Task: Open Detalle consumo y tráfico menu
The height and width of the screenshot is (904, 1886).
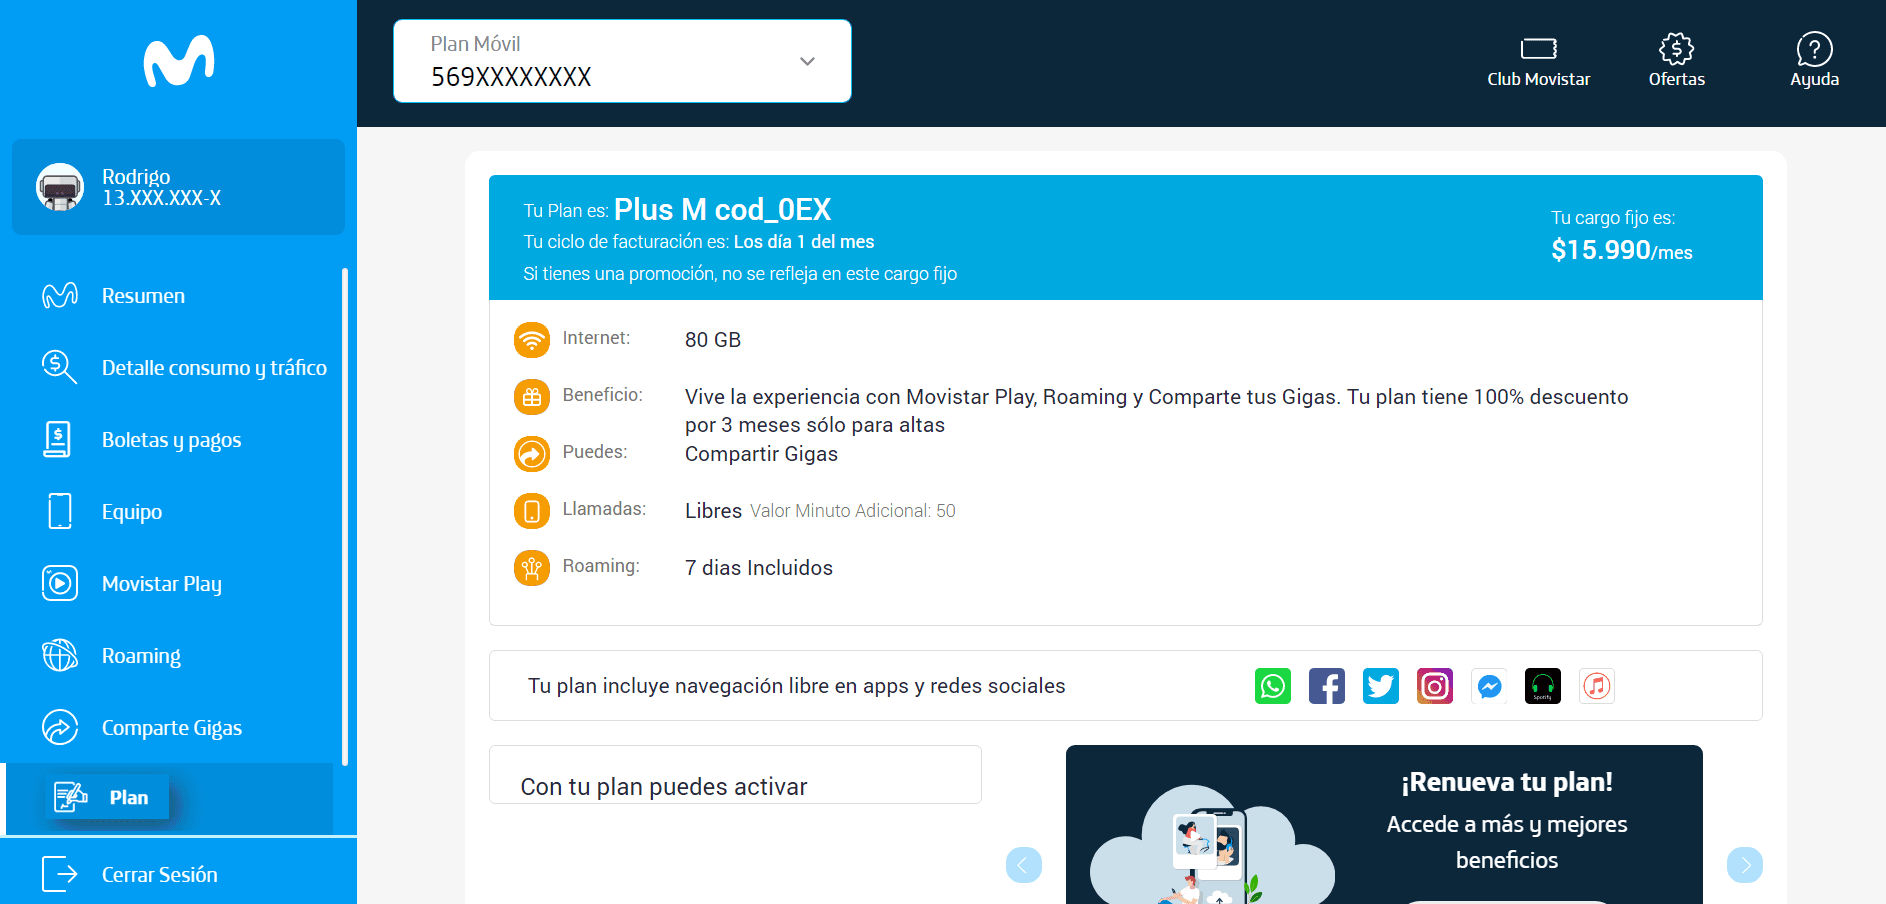Action: (214, 368)
